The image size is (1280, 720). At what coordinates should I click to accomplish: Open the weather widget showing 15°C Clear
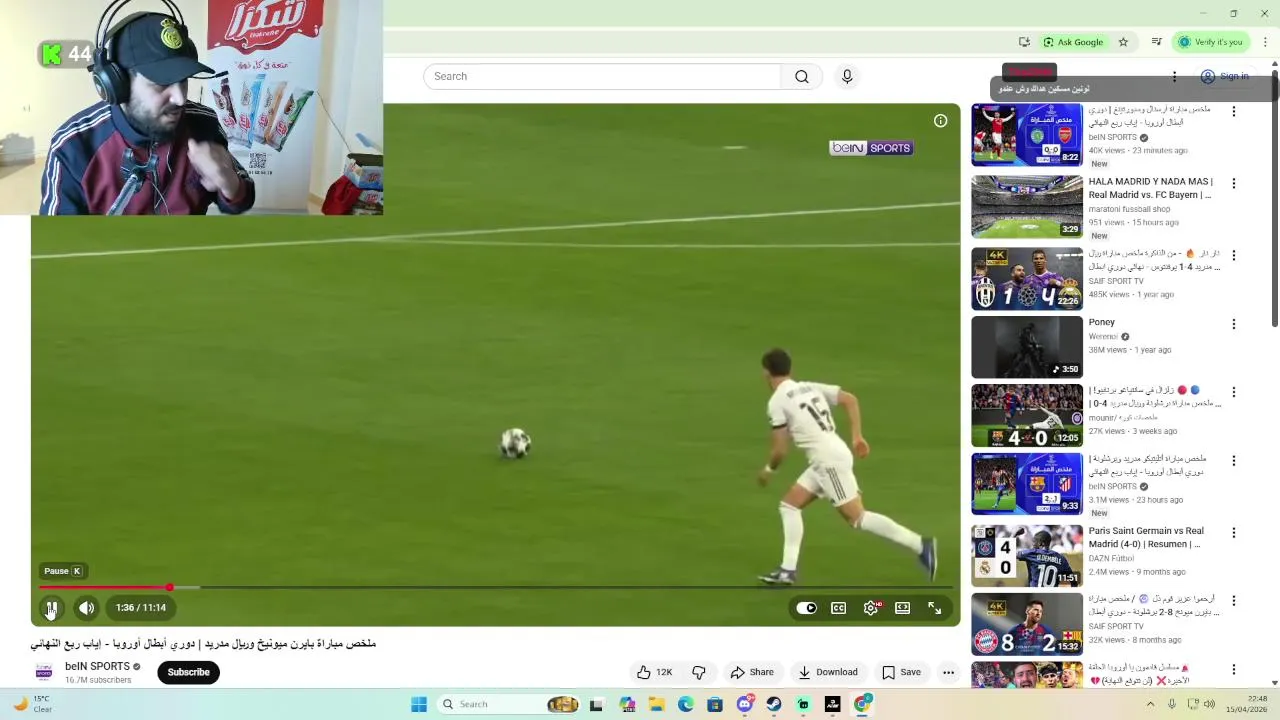tap(30, 704)
